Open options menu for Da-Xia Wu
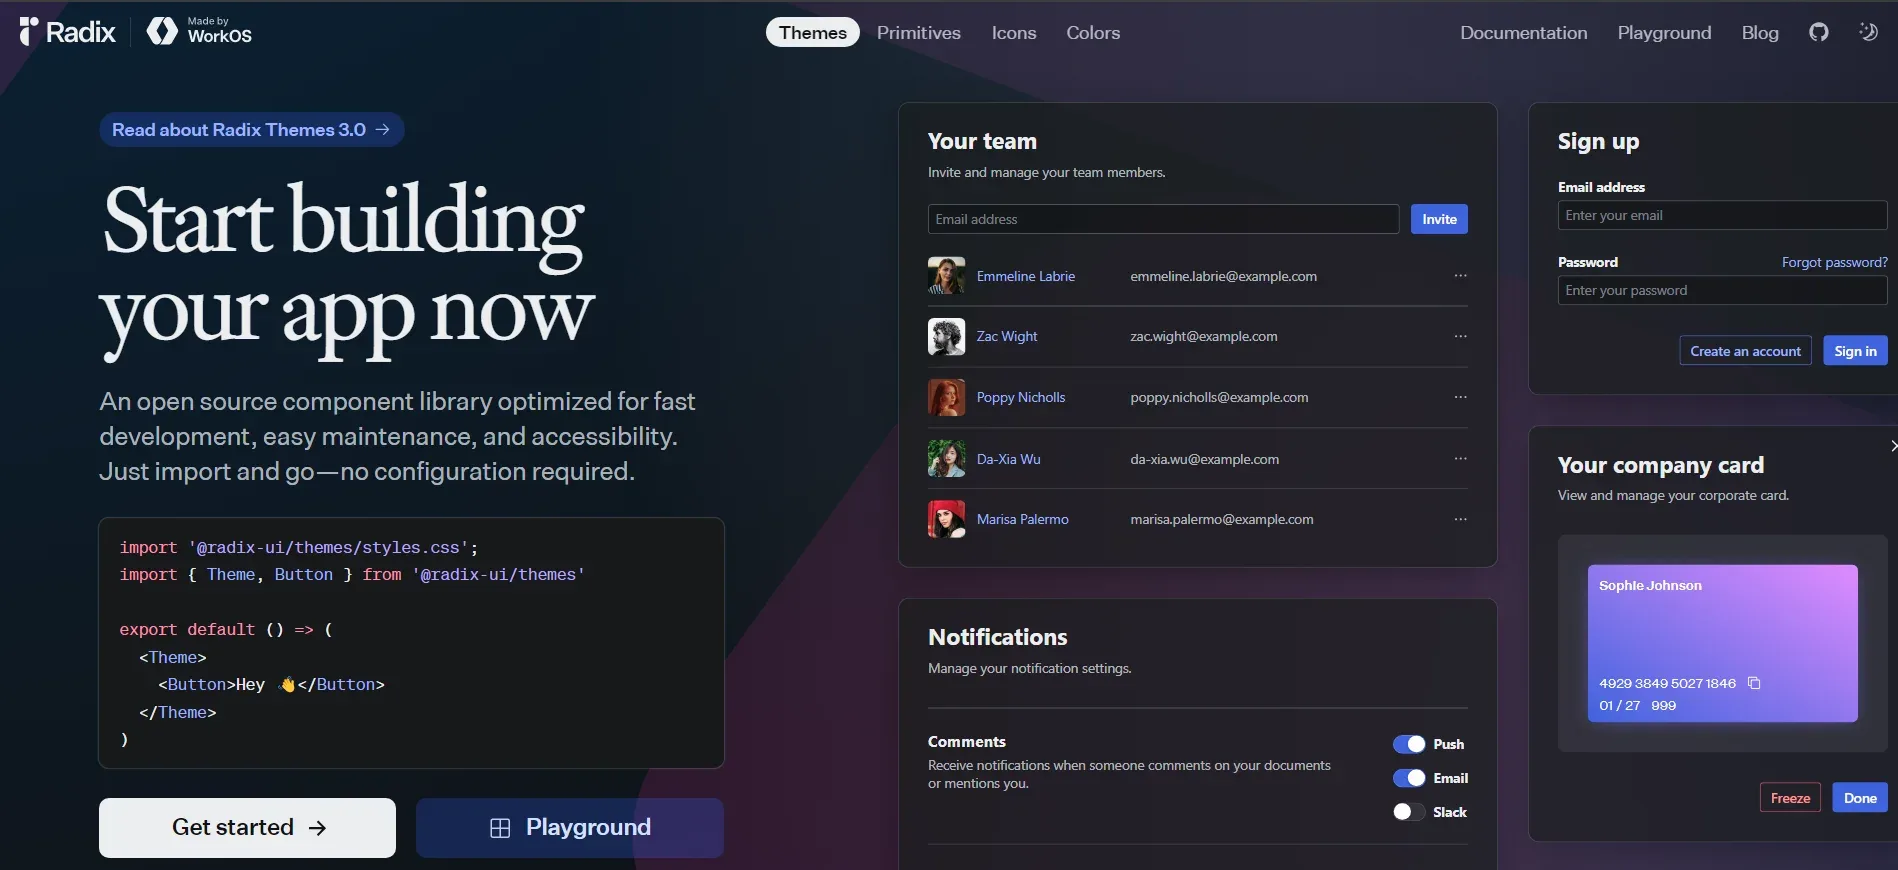 [x=1460, y=458]
